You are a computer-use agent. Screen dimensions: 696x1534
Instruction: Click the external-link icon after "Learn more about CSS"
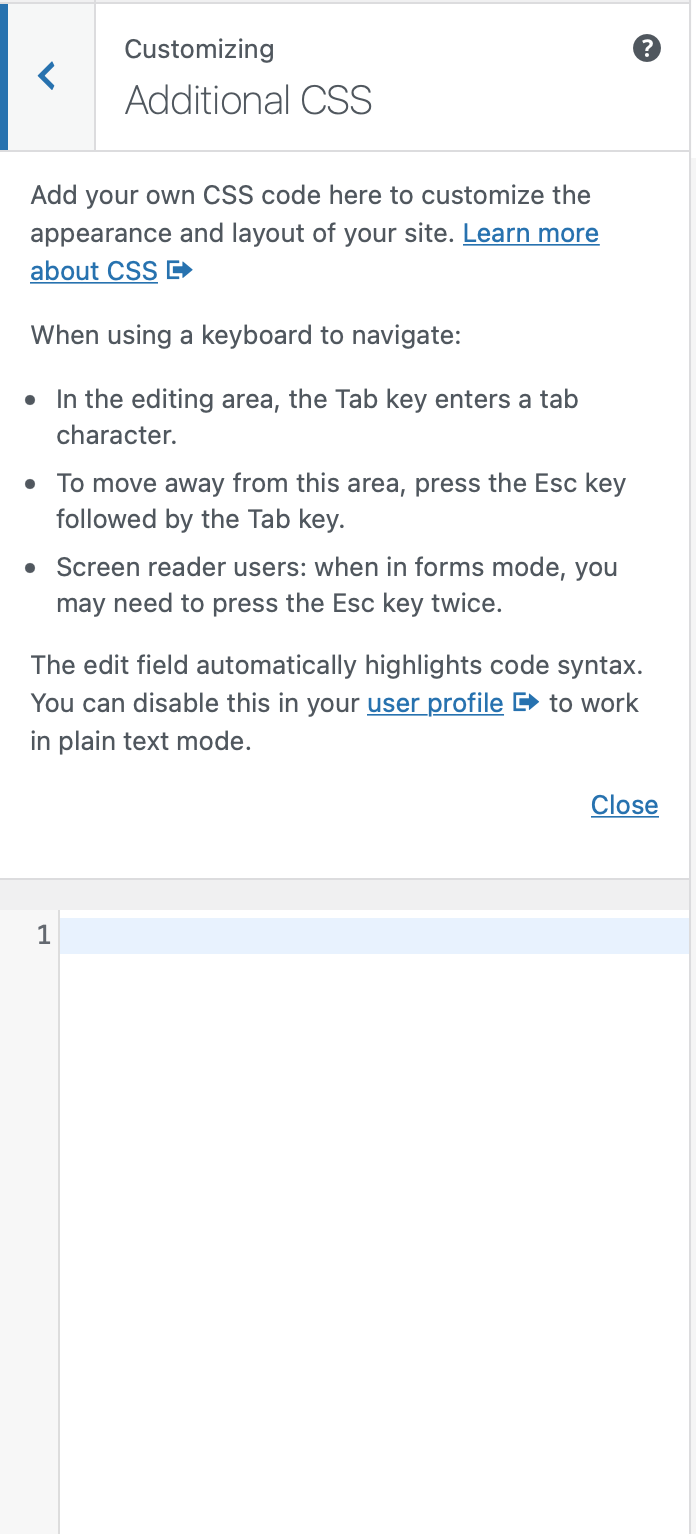pyautogui.click(x=178, y=271)
